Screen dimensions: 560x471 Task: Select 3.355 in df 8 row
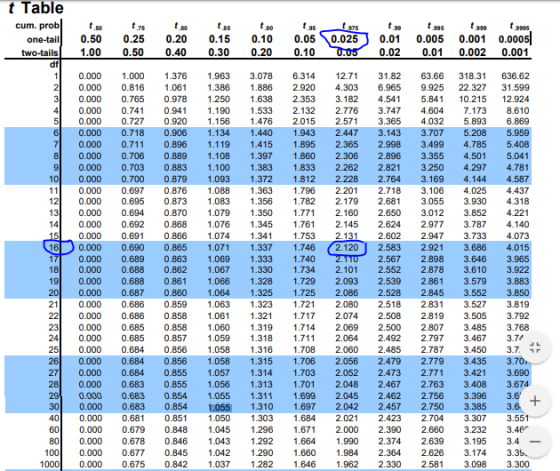pyautogui.click(x=432, y=156)
